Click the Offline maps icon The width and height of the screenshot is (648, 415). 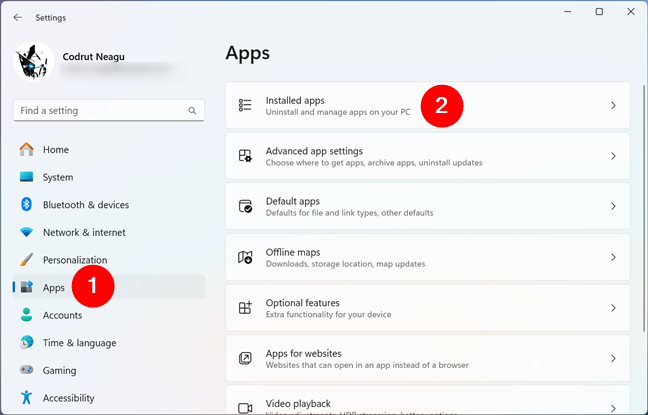tap(245, 258)
